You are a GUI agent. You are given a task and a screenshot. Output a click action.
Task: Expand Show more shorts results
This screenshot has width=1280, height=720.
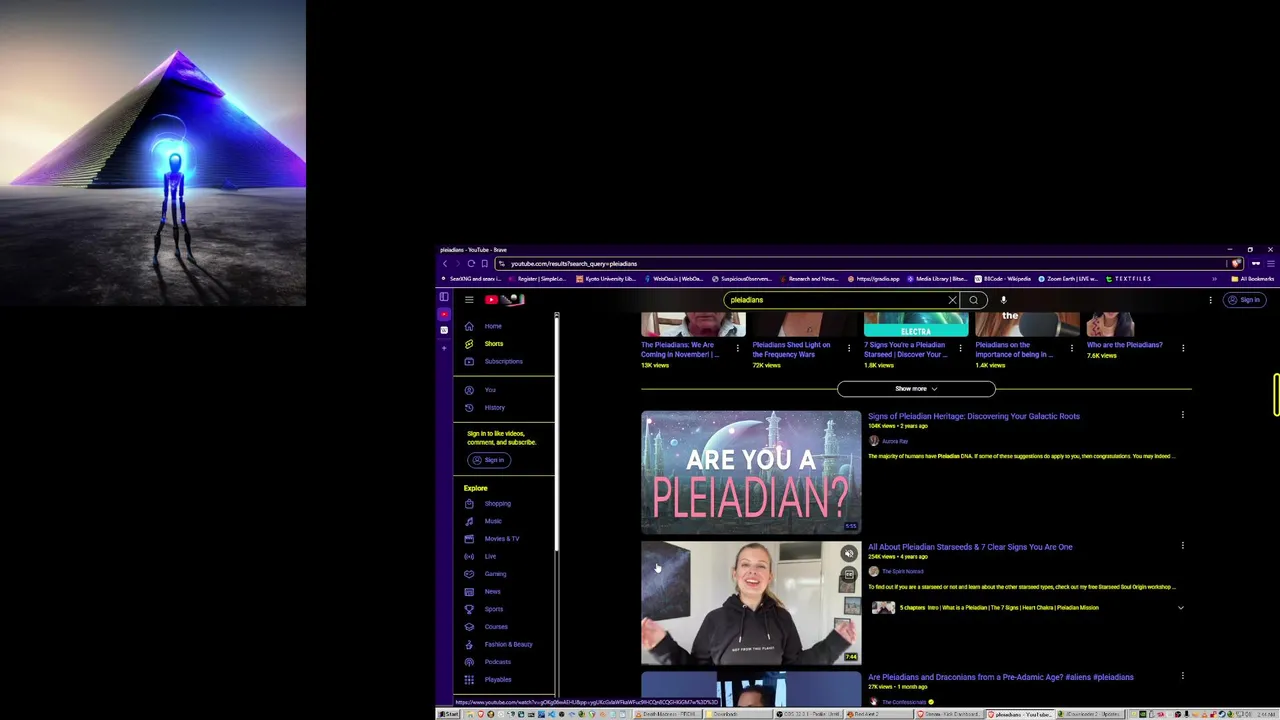click(916, 389)
